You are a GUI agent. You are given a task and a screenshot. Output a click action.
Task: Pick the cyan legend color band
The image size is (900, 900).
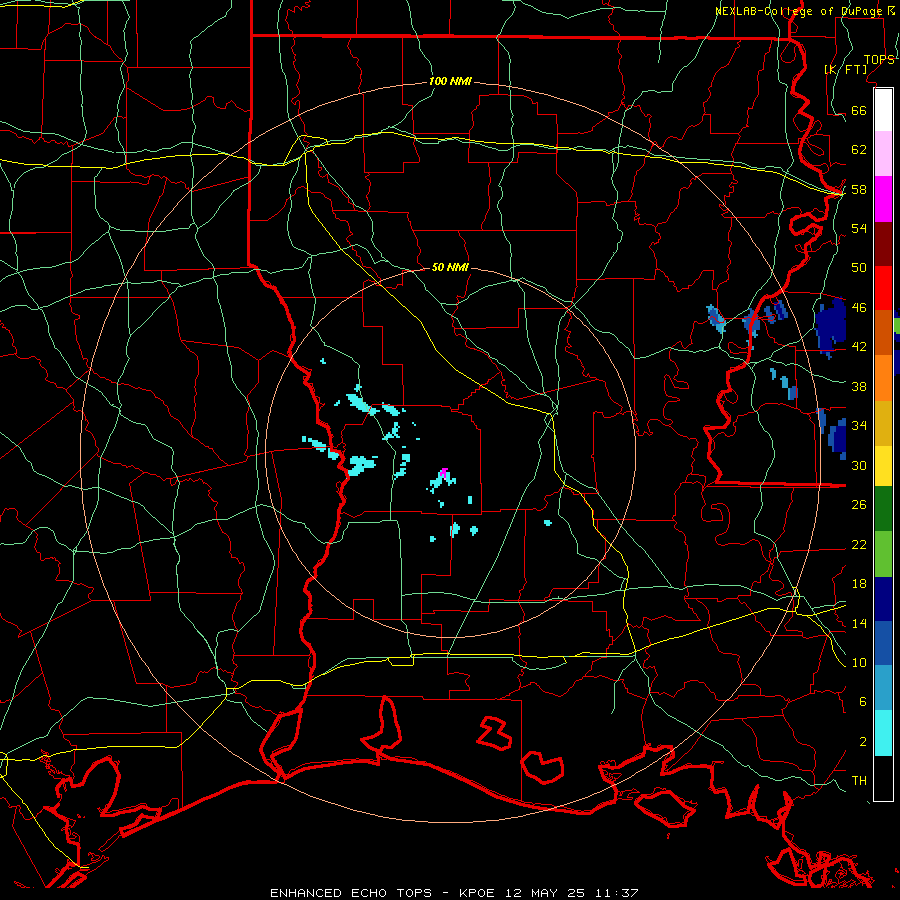(883, 733)
